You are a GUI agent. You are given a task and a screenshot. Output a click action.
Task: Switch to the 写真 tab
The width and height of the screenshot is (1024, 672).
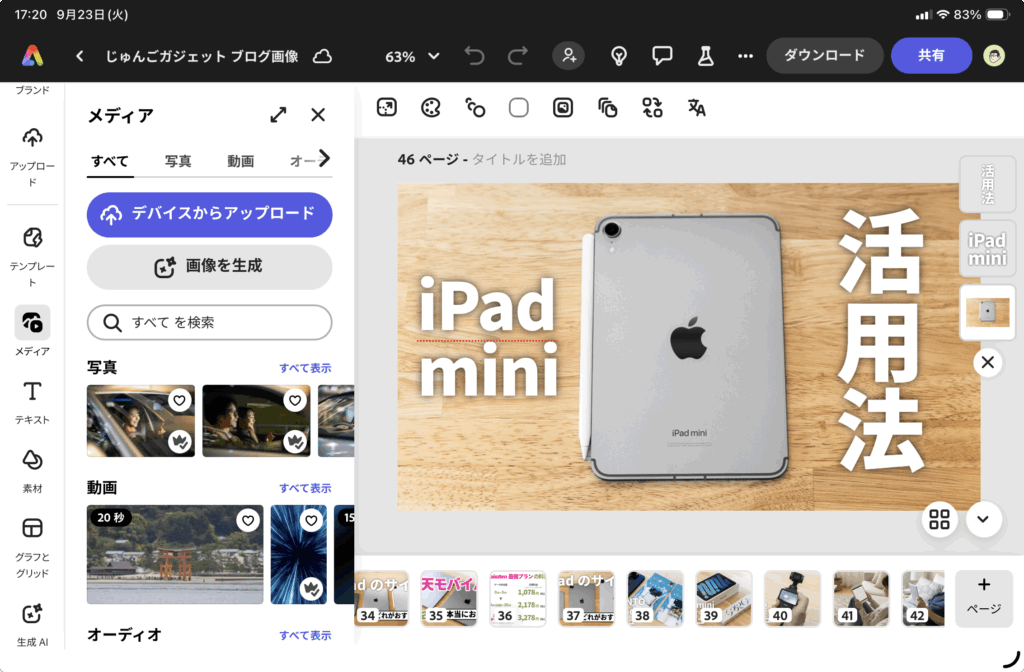click(x=178, y=161)
